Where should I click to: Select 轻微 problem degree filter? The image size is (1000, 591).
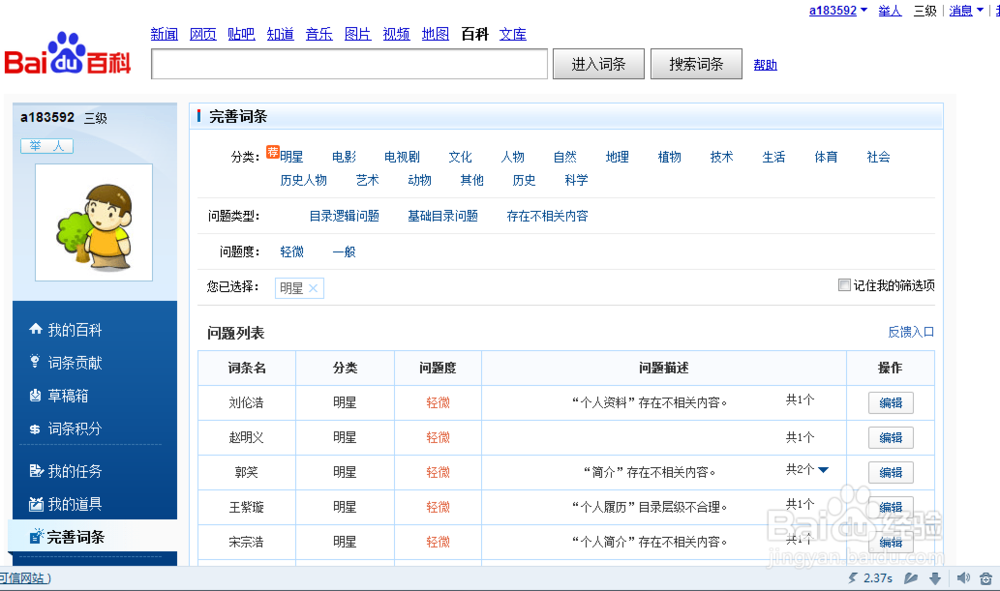point(292,252)
